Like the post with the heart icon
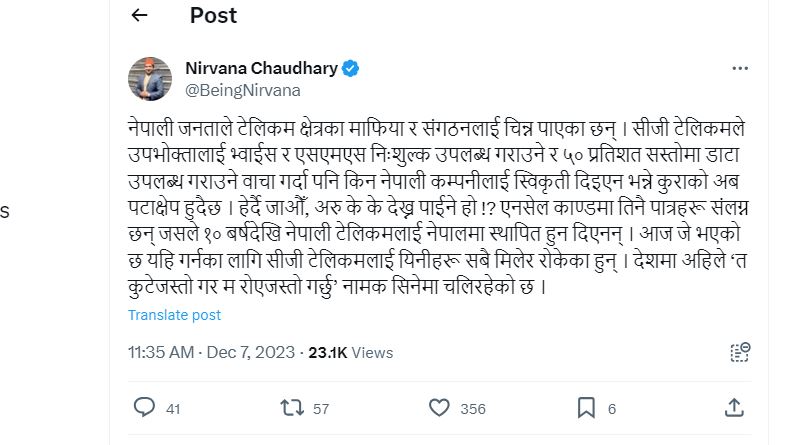799x445 pixels. coord(439,408)
